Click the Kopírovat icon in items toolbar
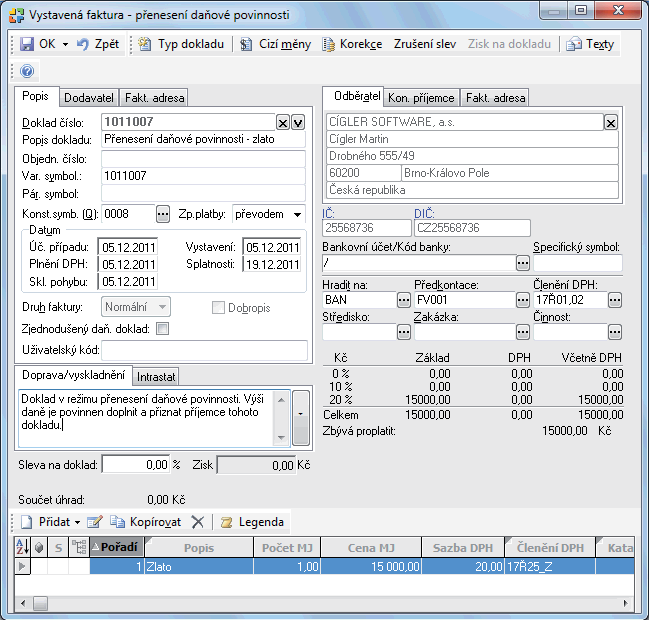 (x=117, y=522)
